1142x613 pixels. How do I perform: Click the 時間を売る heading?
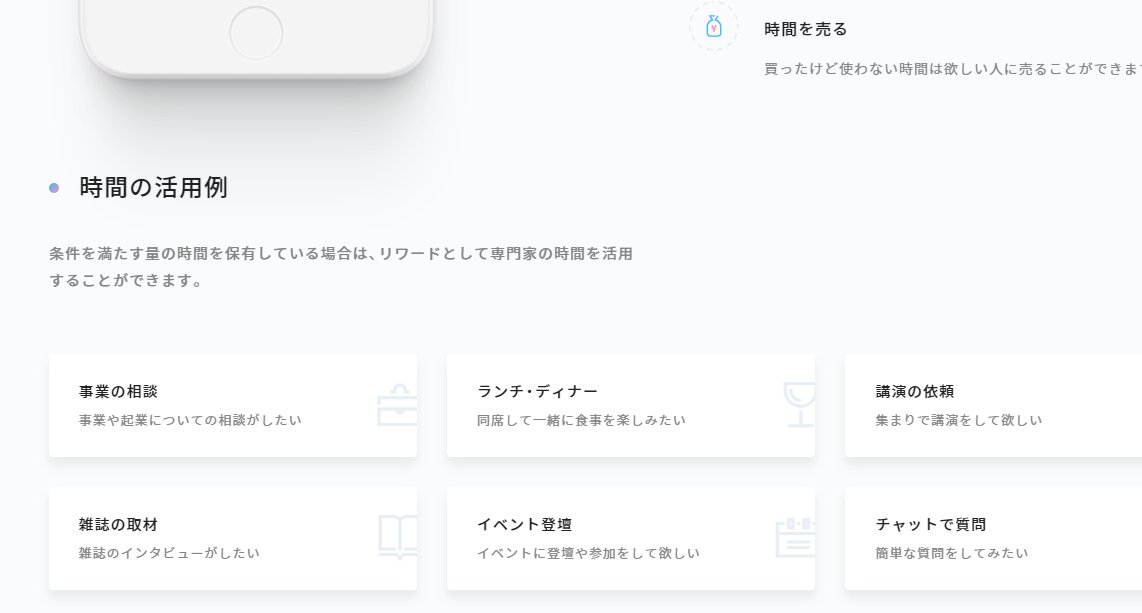click(x=806, y=29)
